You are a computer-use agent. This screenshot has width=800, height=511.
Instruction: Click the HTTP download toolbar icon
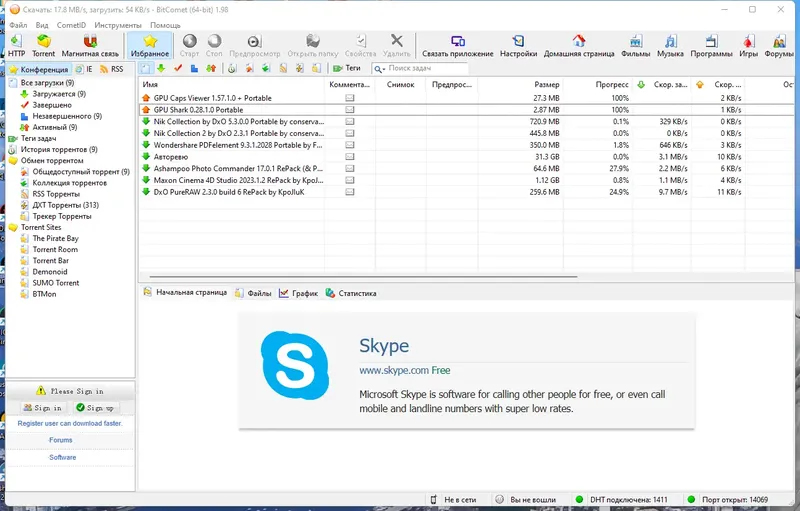point(16,45)
